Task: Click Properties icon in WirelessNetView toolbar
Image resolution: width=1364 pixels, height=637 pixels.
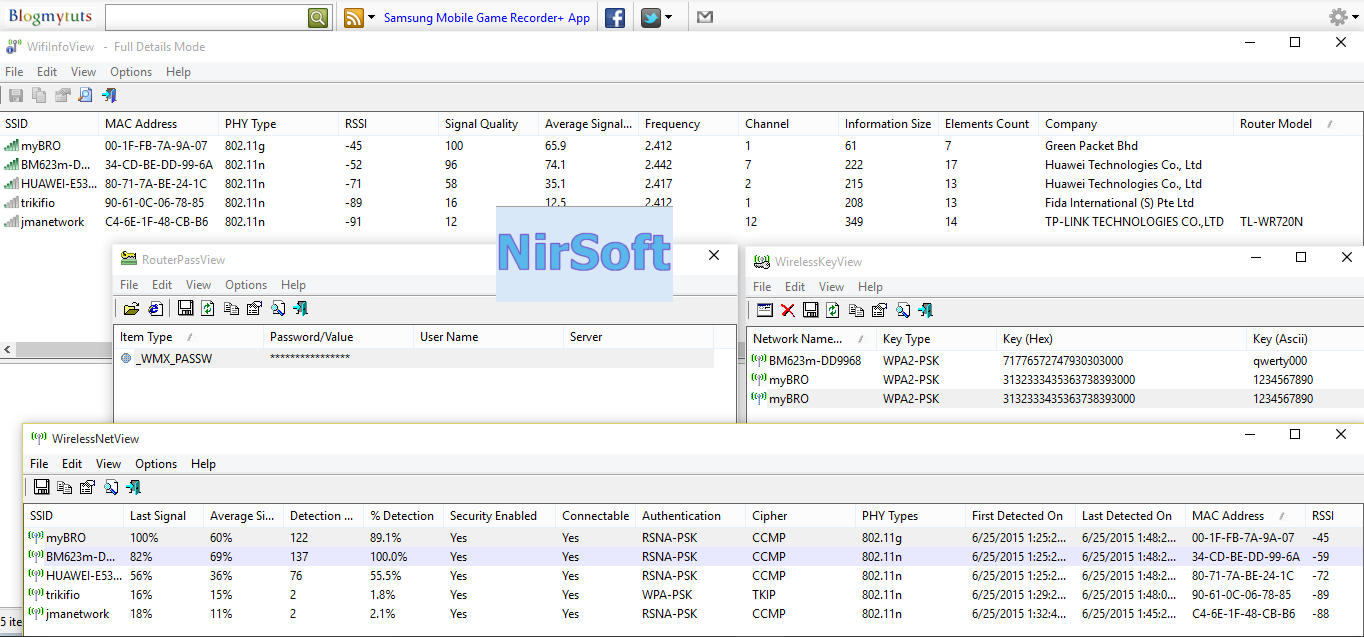Action: [x=87, y=487]
